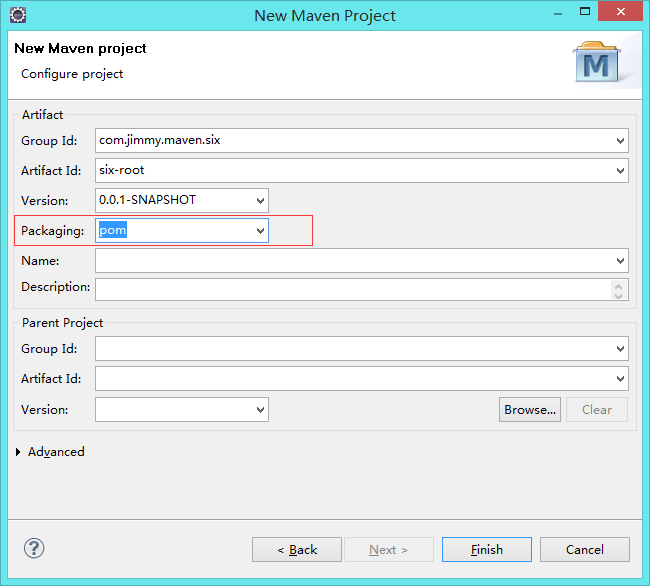Close the New Maven Project dialog
Viewport: 650px width, 586px height.
point(621,12)
